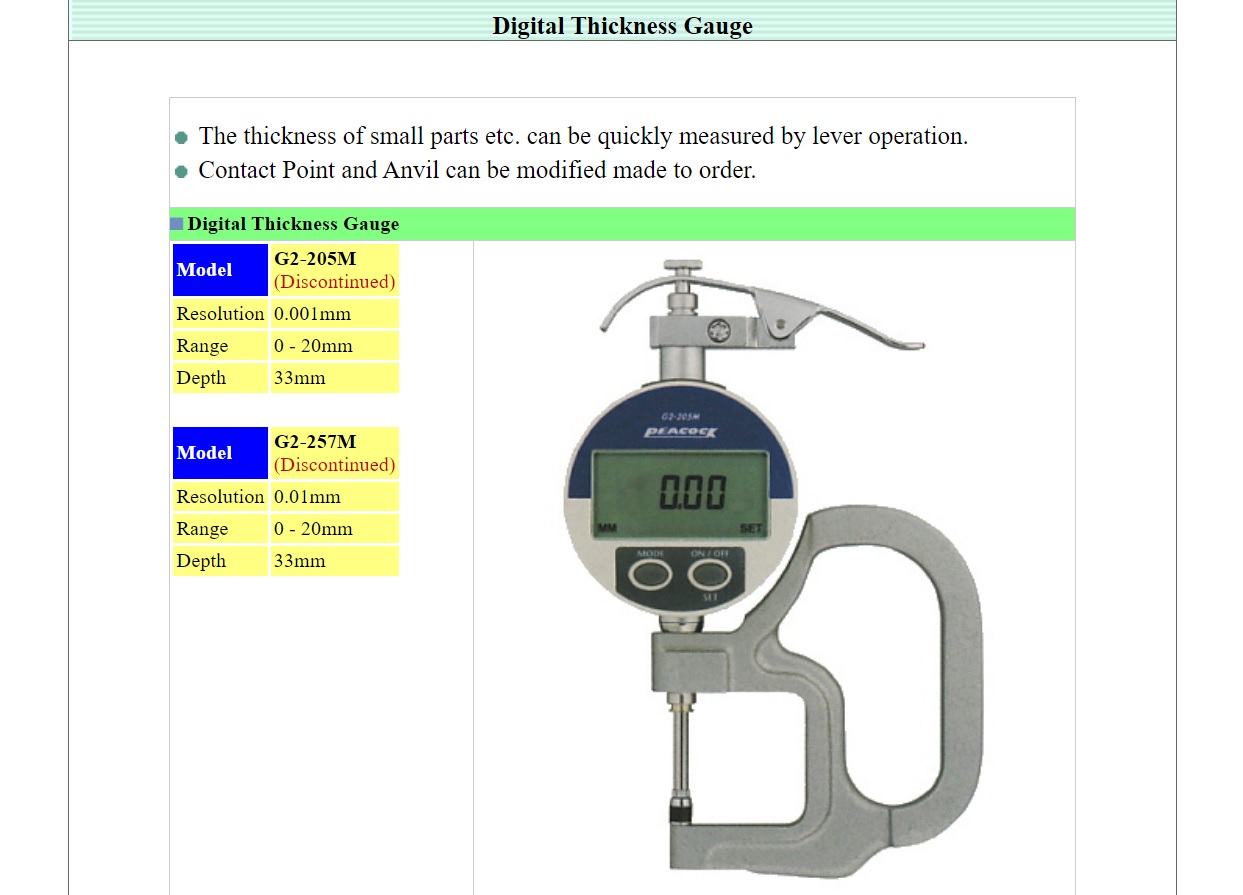Click the blue Model cell for G2-205M
1243x895 pixels.
[220, 270]
